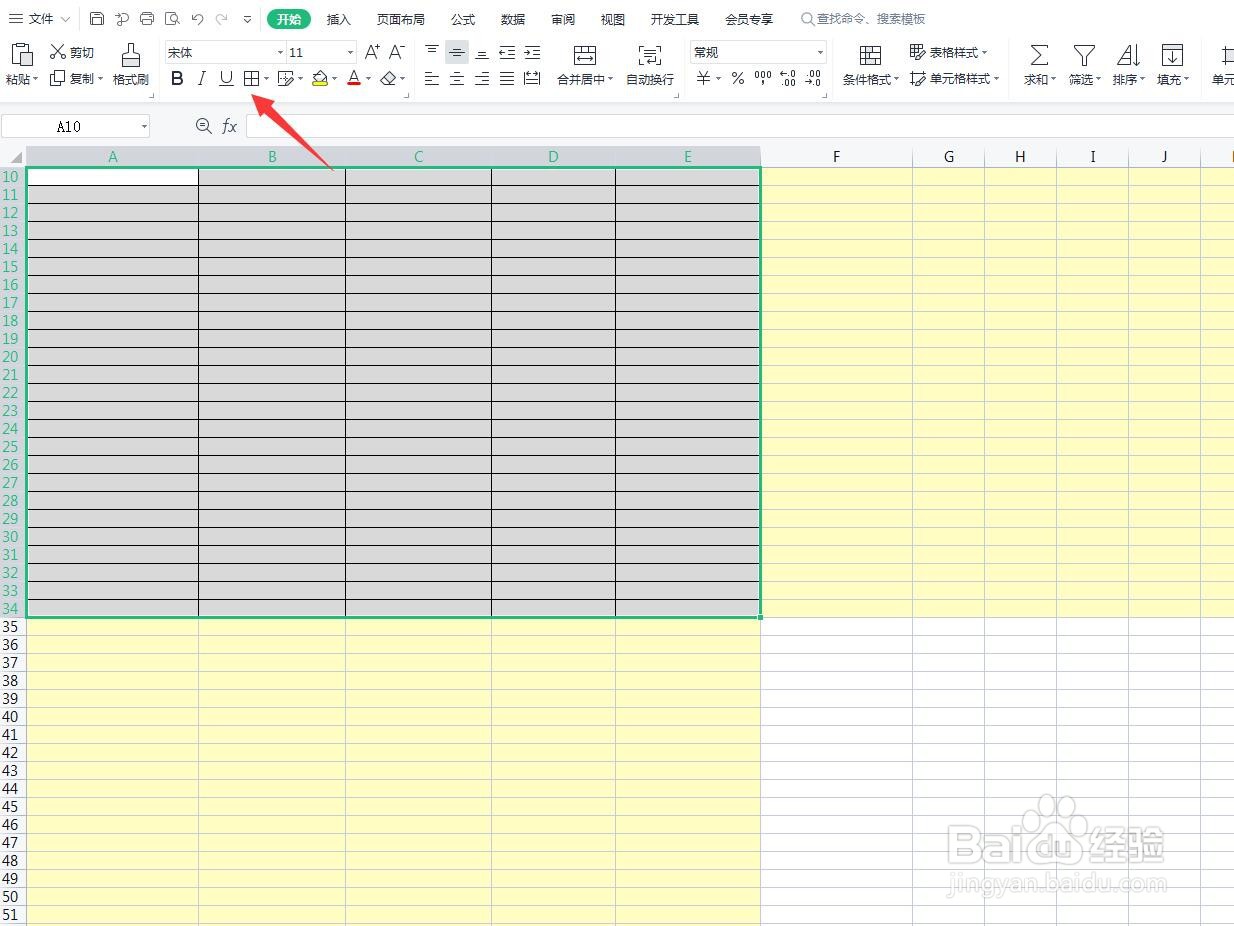The width and height of the screenshot is (1234, 926).
Task: Click the distributed alignment icon
Action: [532, 78]
